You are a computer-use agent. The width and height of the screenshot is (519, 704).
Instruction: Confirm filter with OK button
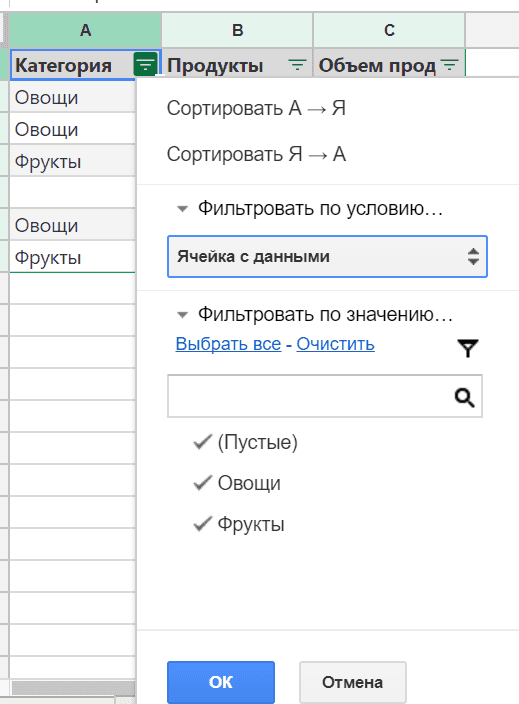[x=221, y=682]
